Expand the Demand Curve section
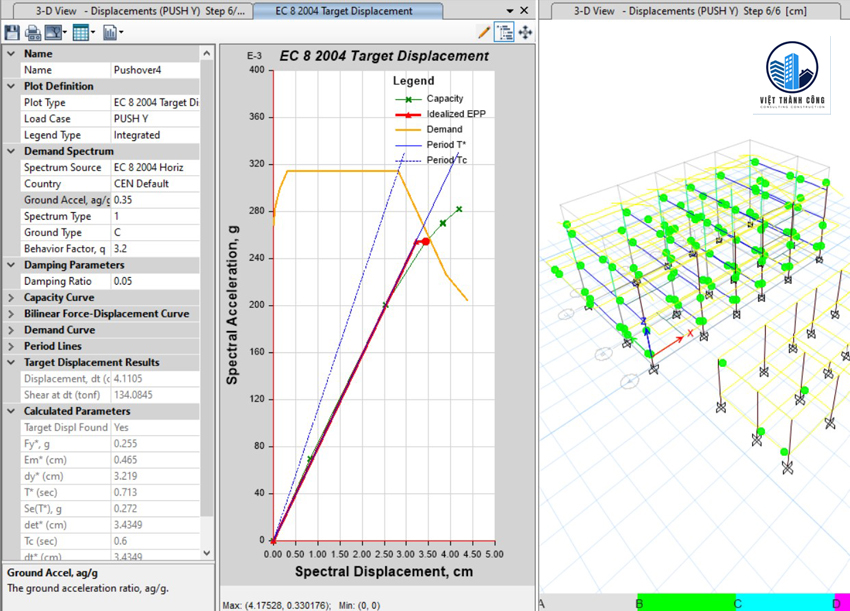The height and width of the screenshot is (611, 850). (x=11, y=330)
